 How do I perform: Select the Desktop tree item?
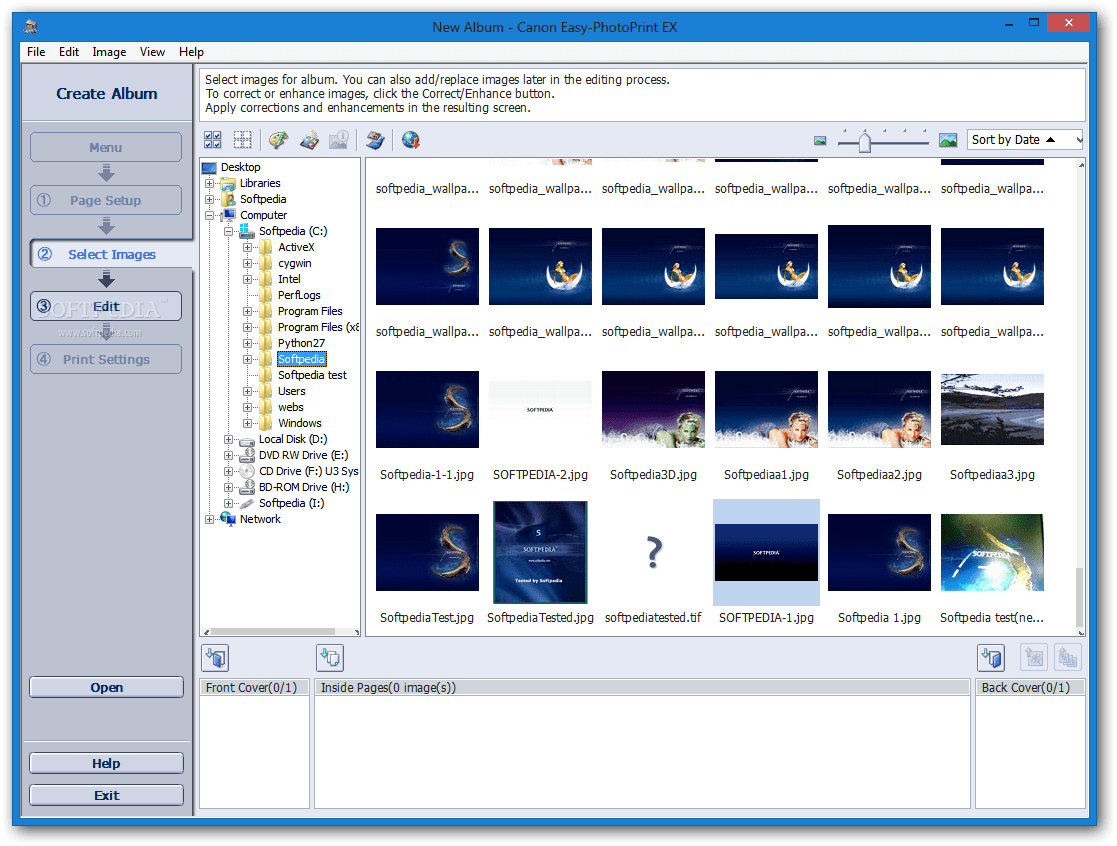(240, 167)
